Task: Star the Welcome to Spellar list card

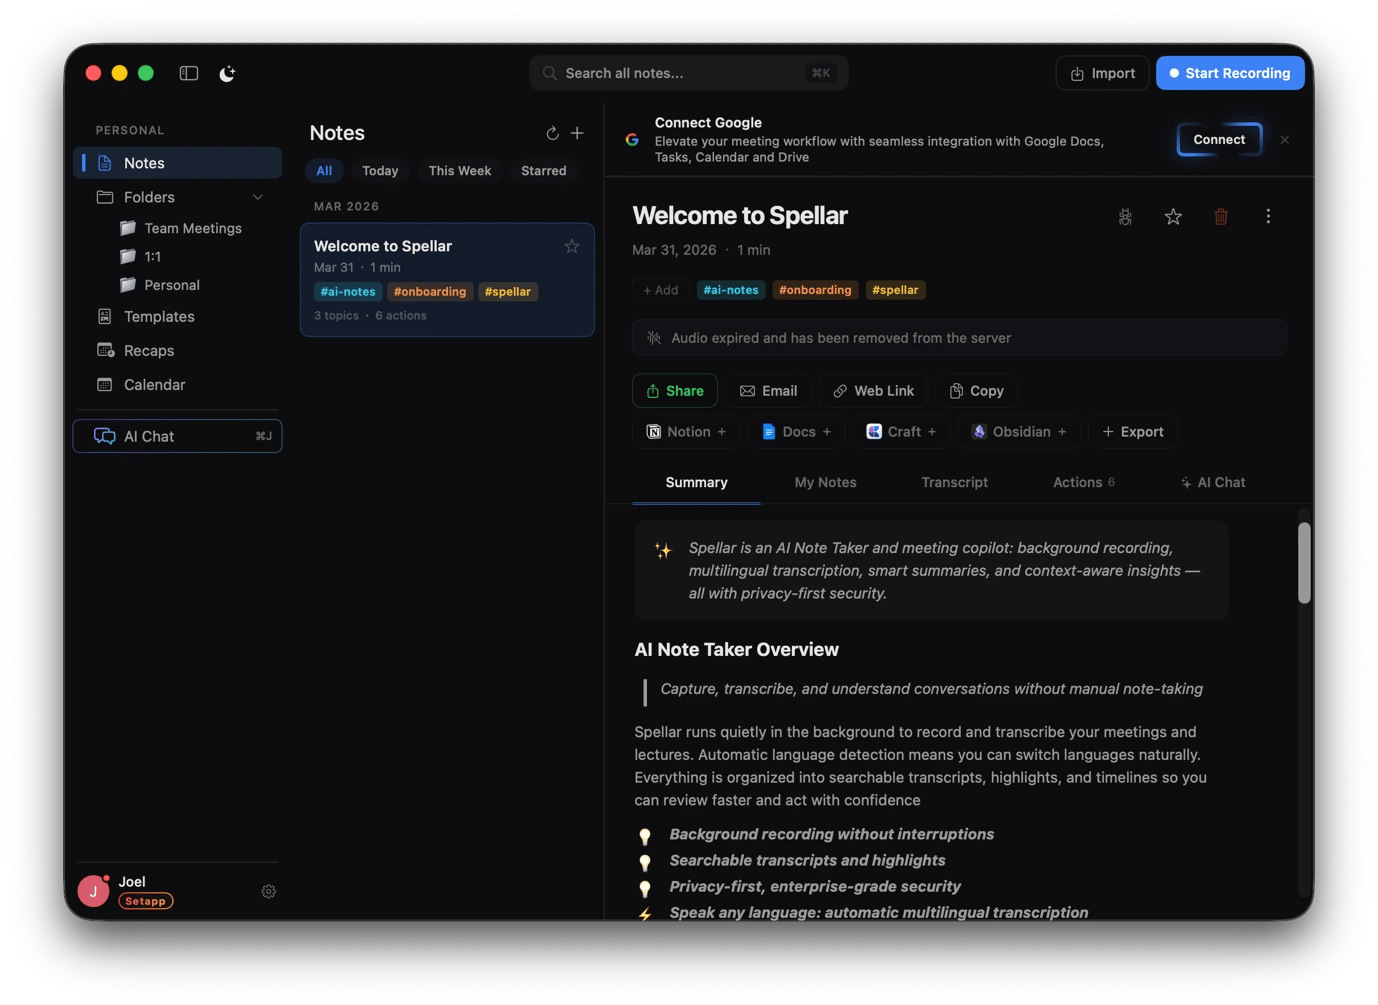Action: 572,246
